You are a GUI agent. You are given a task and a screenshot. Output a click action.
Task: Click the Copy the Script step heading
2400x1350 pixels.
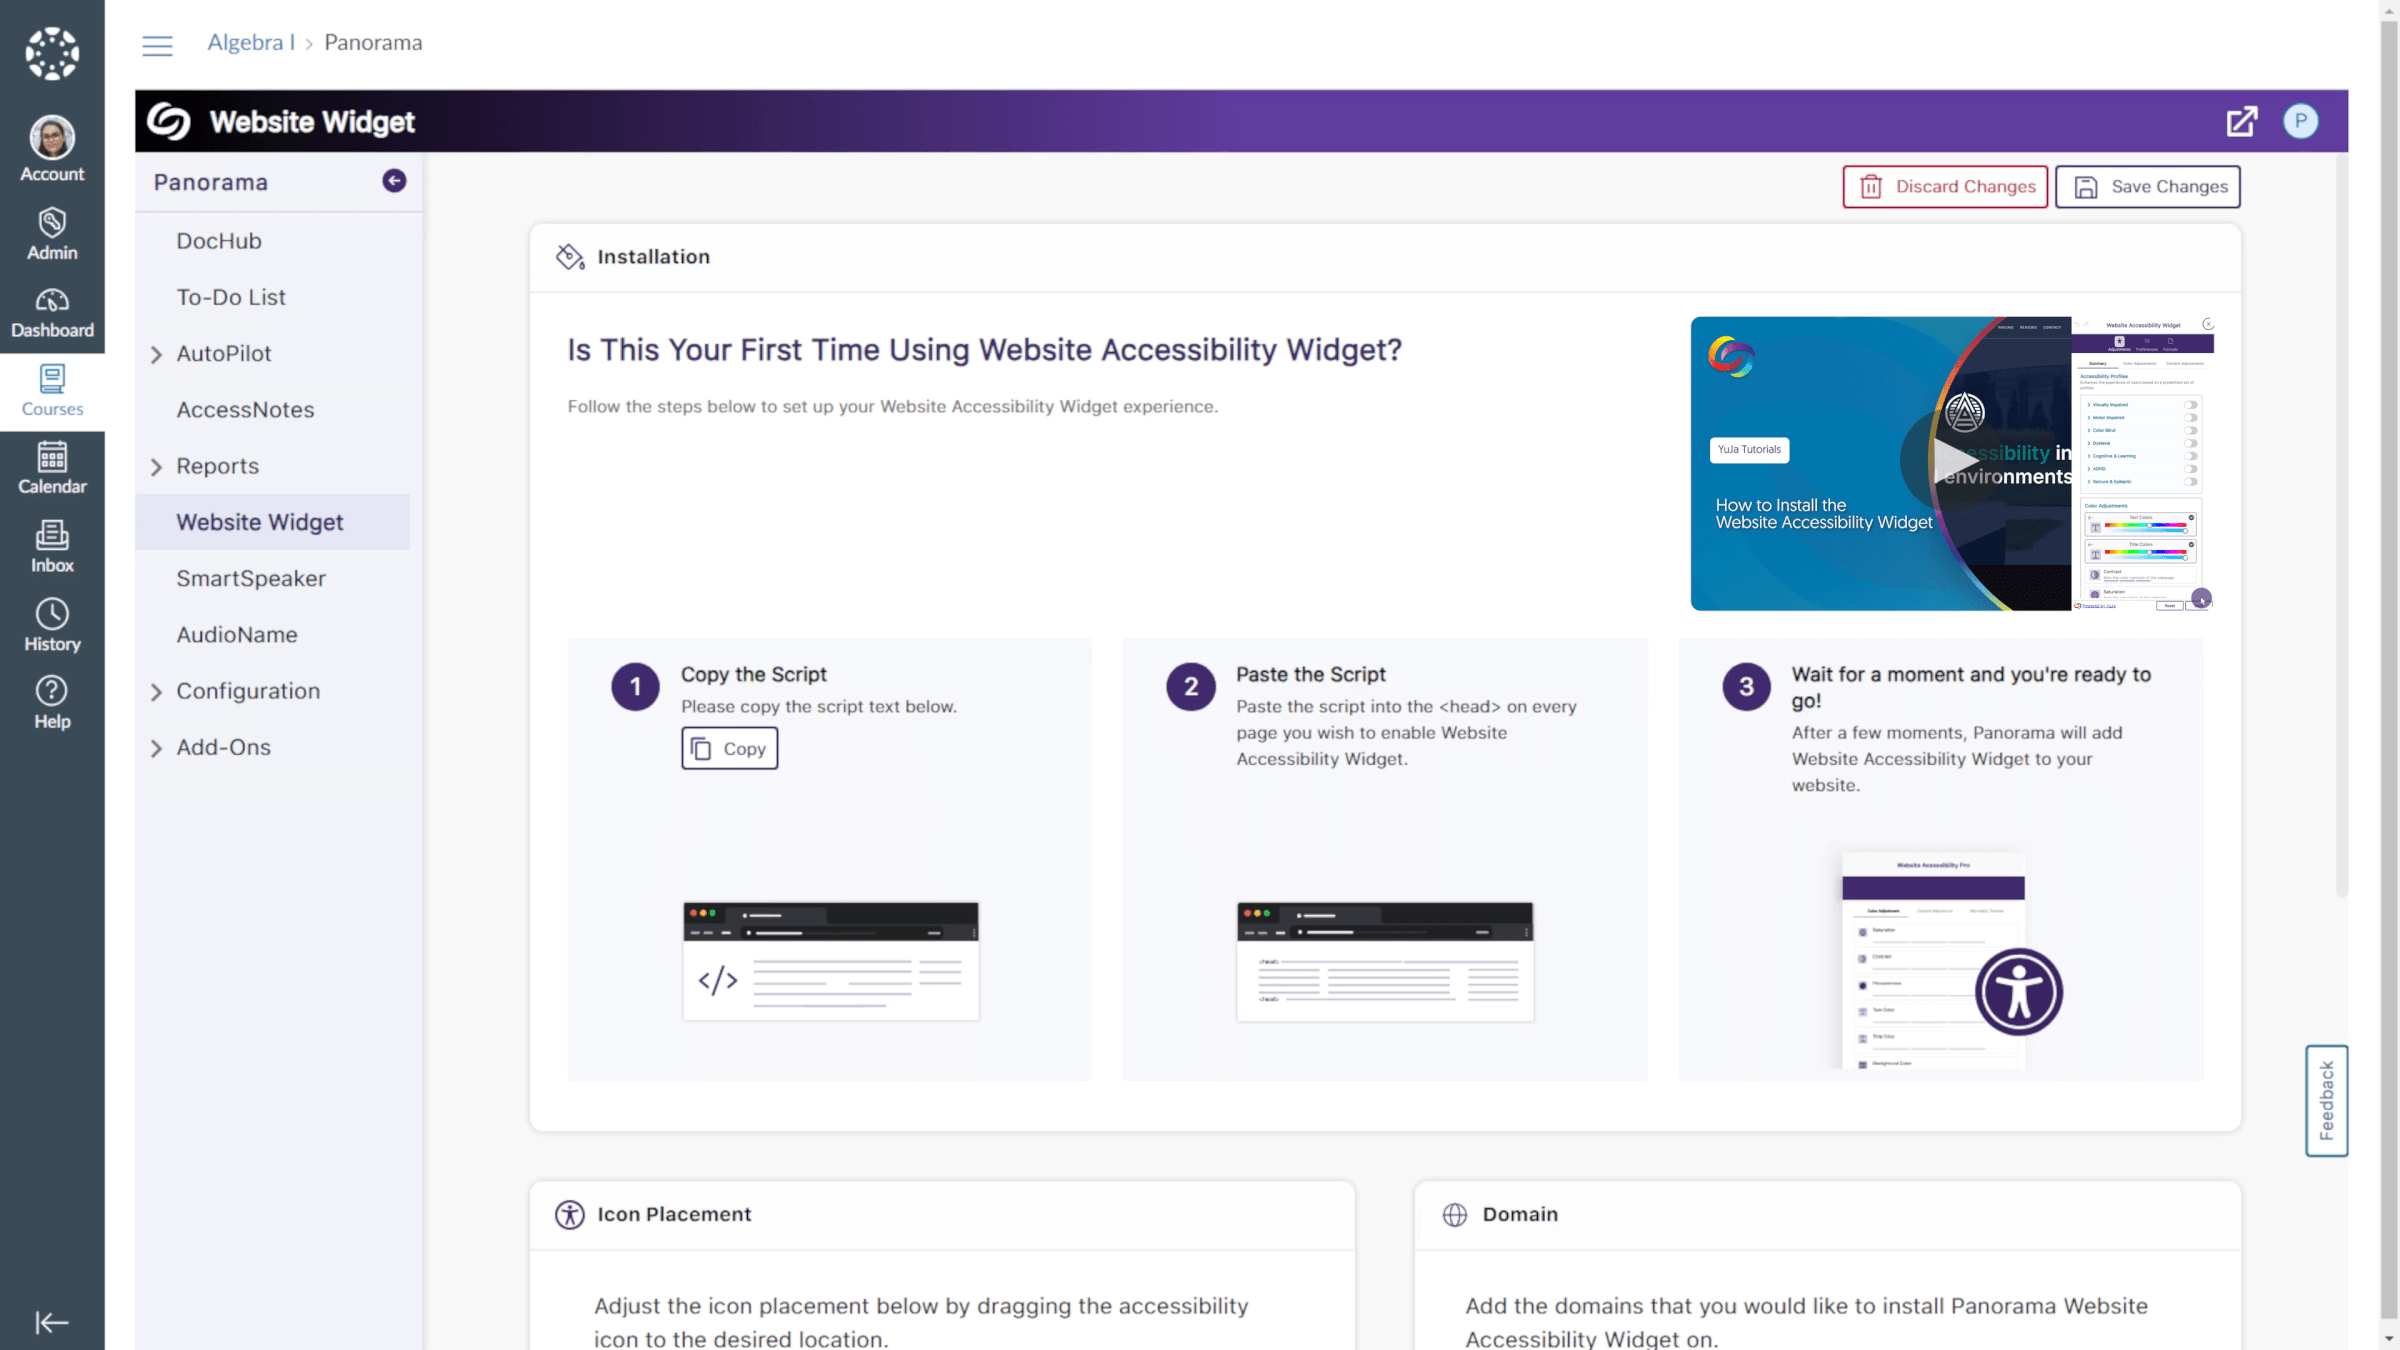point(754,675)
